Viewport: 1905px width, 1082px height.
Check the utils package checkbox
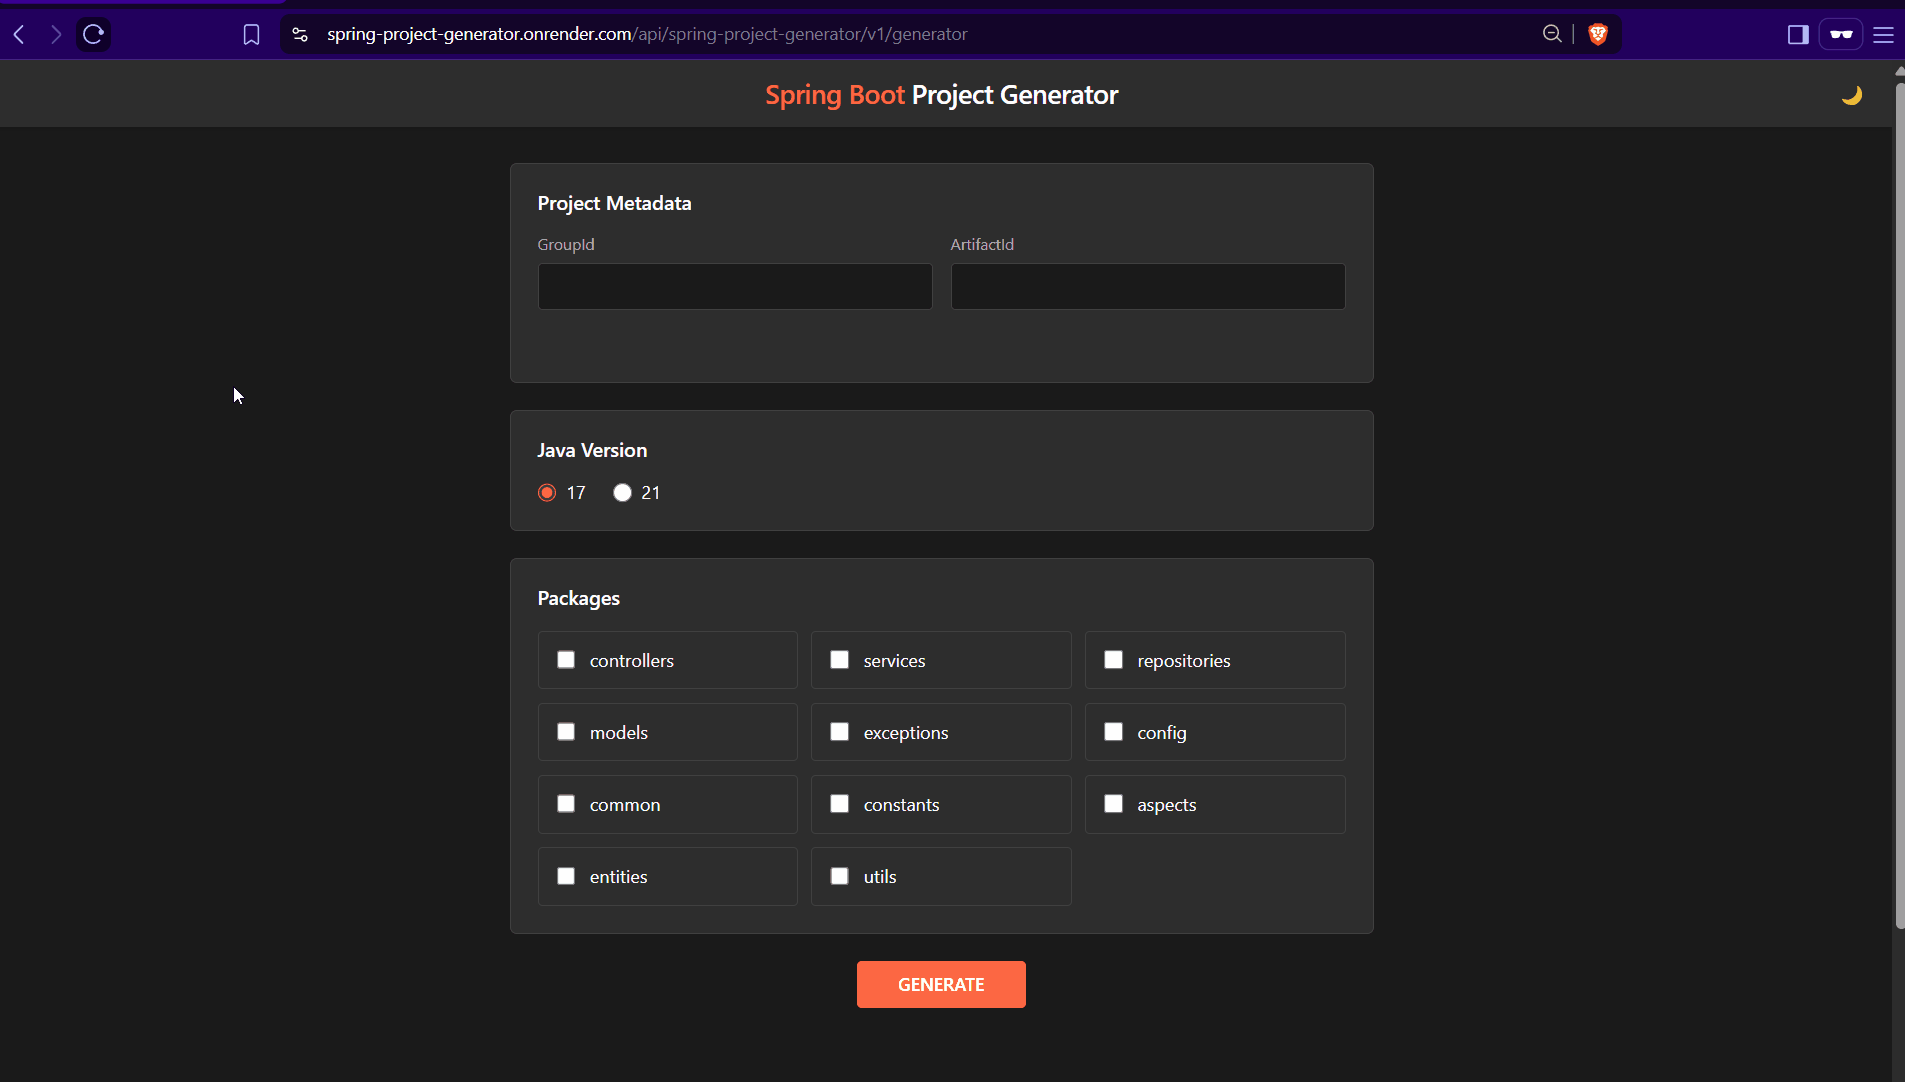coord(840,876)
